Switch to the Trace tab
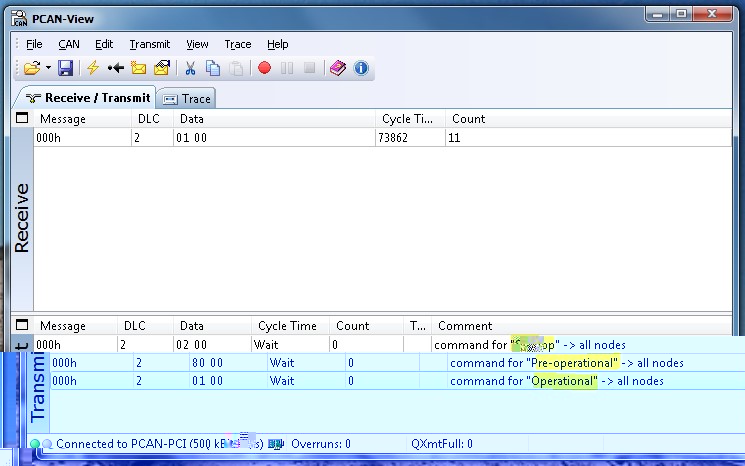This screenshot has width=745, height=466. pyautogui.click(x=186, y=99)
